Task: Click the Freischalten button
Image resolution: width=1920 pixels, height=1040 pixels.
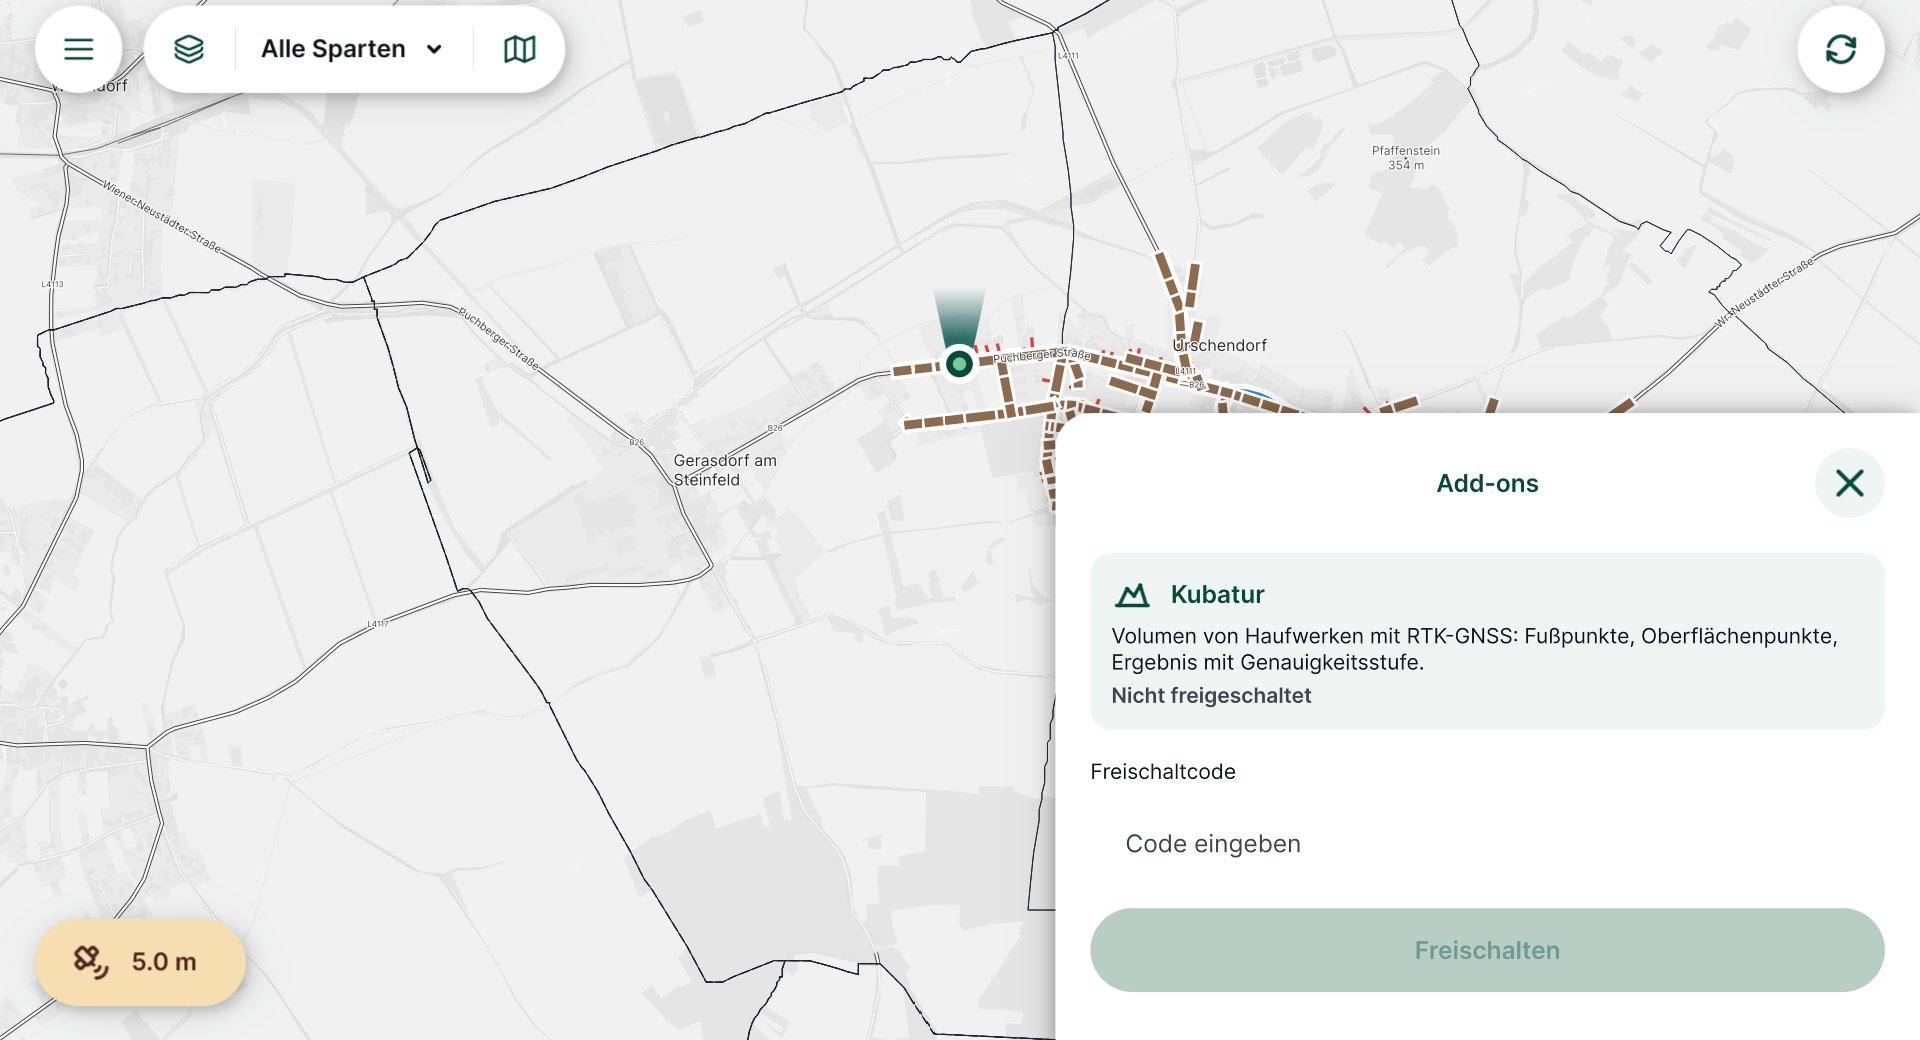Action: click(1487, 950)
